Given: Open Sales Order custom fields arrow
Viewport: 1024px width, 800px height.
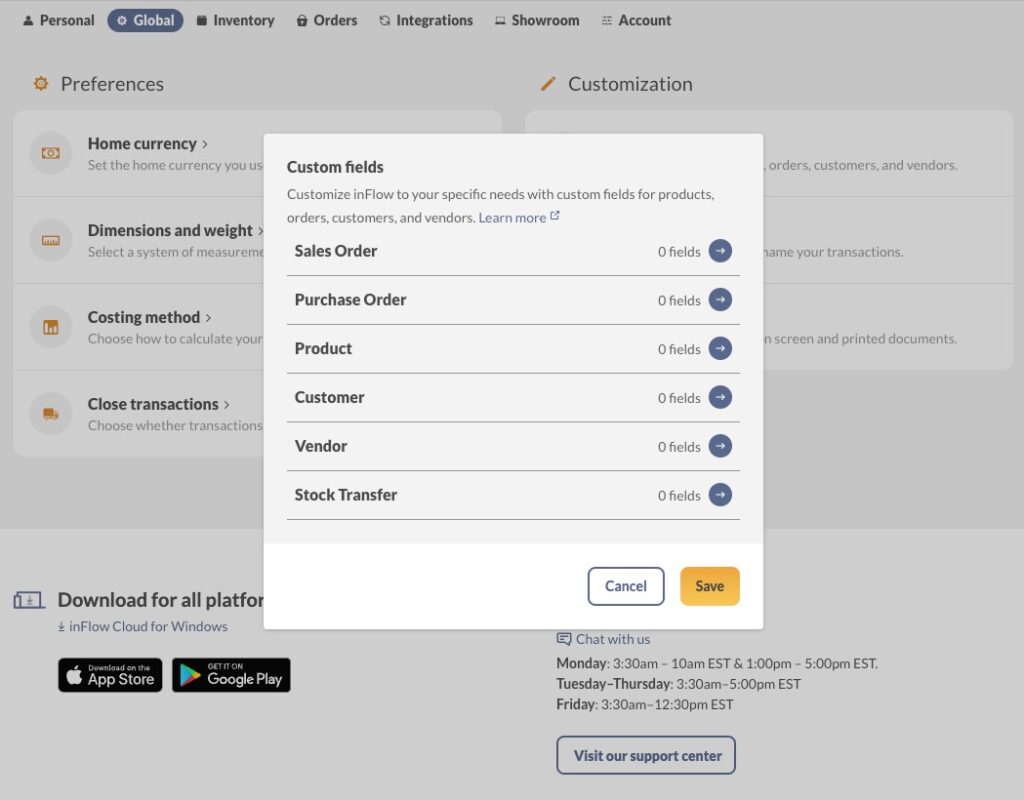Looking at the screenshot, I should click(720, 251).
